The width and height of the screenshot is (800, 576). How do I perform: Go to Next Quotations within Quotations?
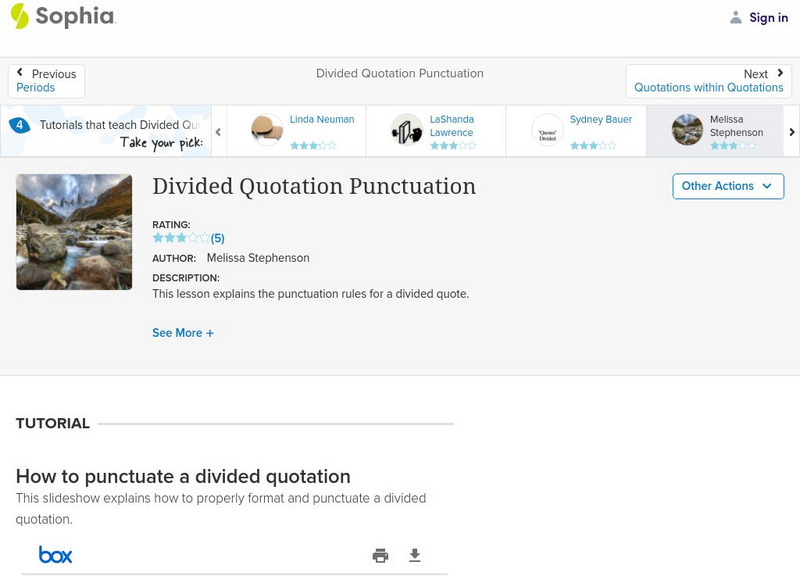tap(709, 81)
